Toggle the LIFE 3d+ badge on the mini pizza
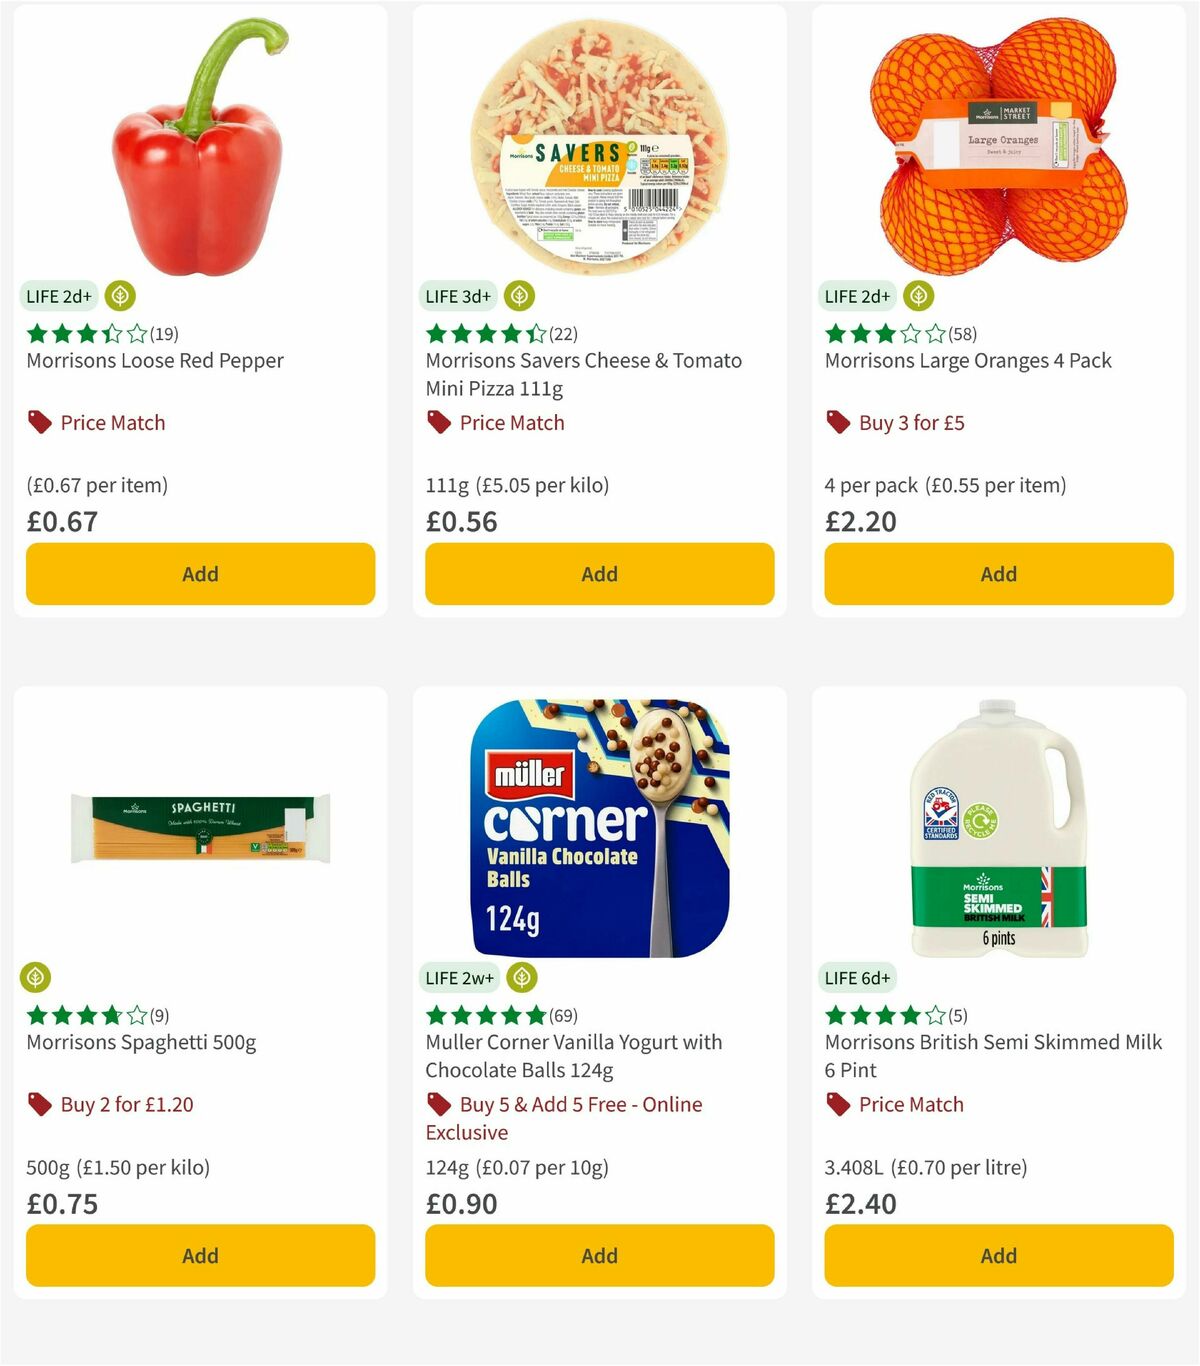 coord(458,296)
